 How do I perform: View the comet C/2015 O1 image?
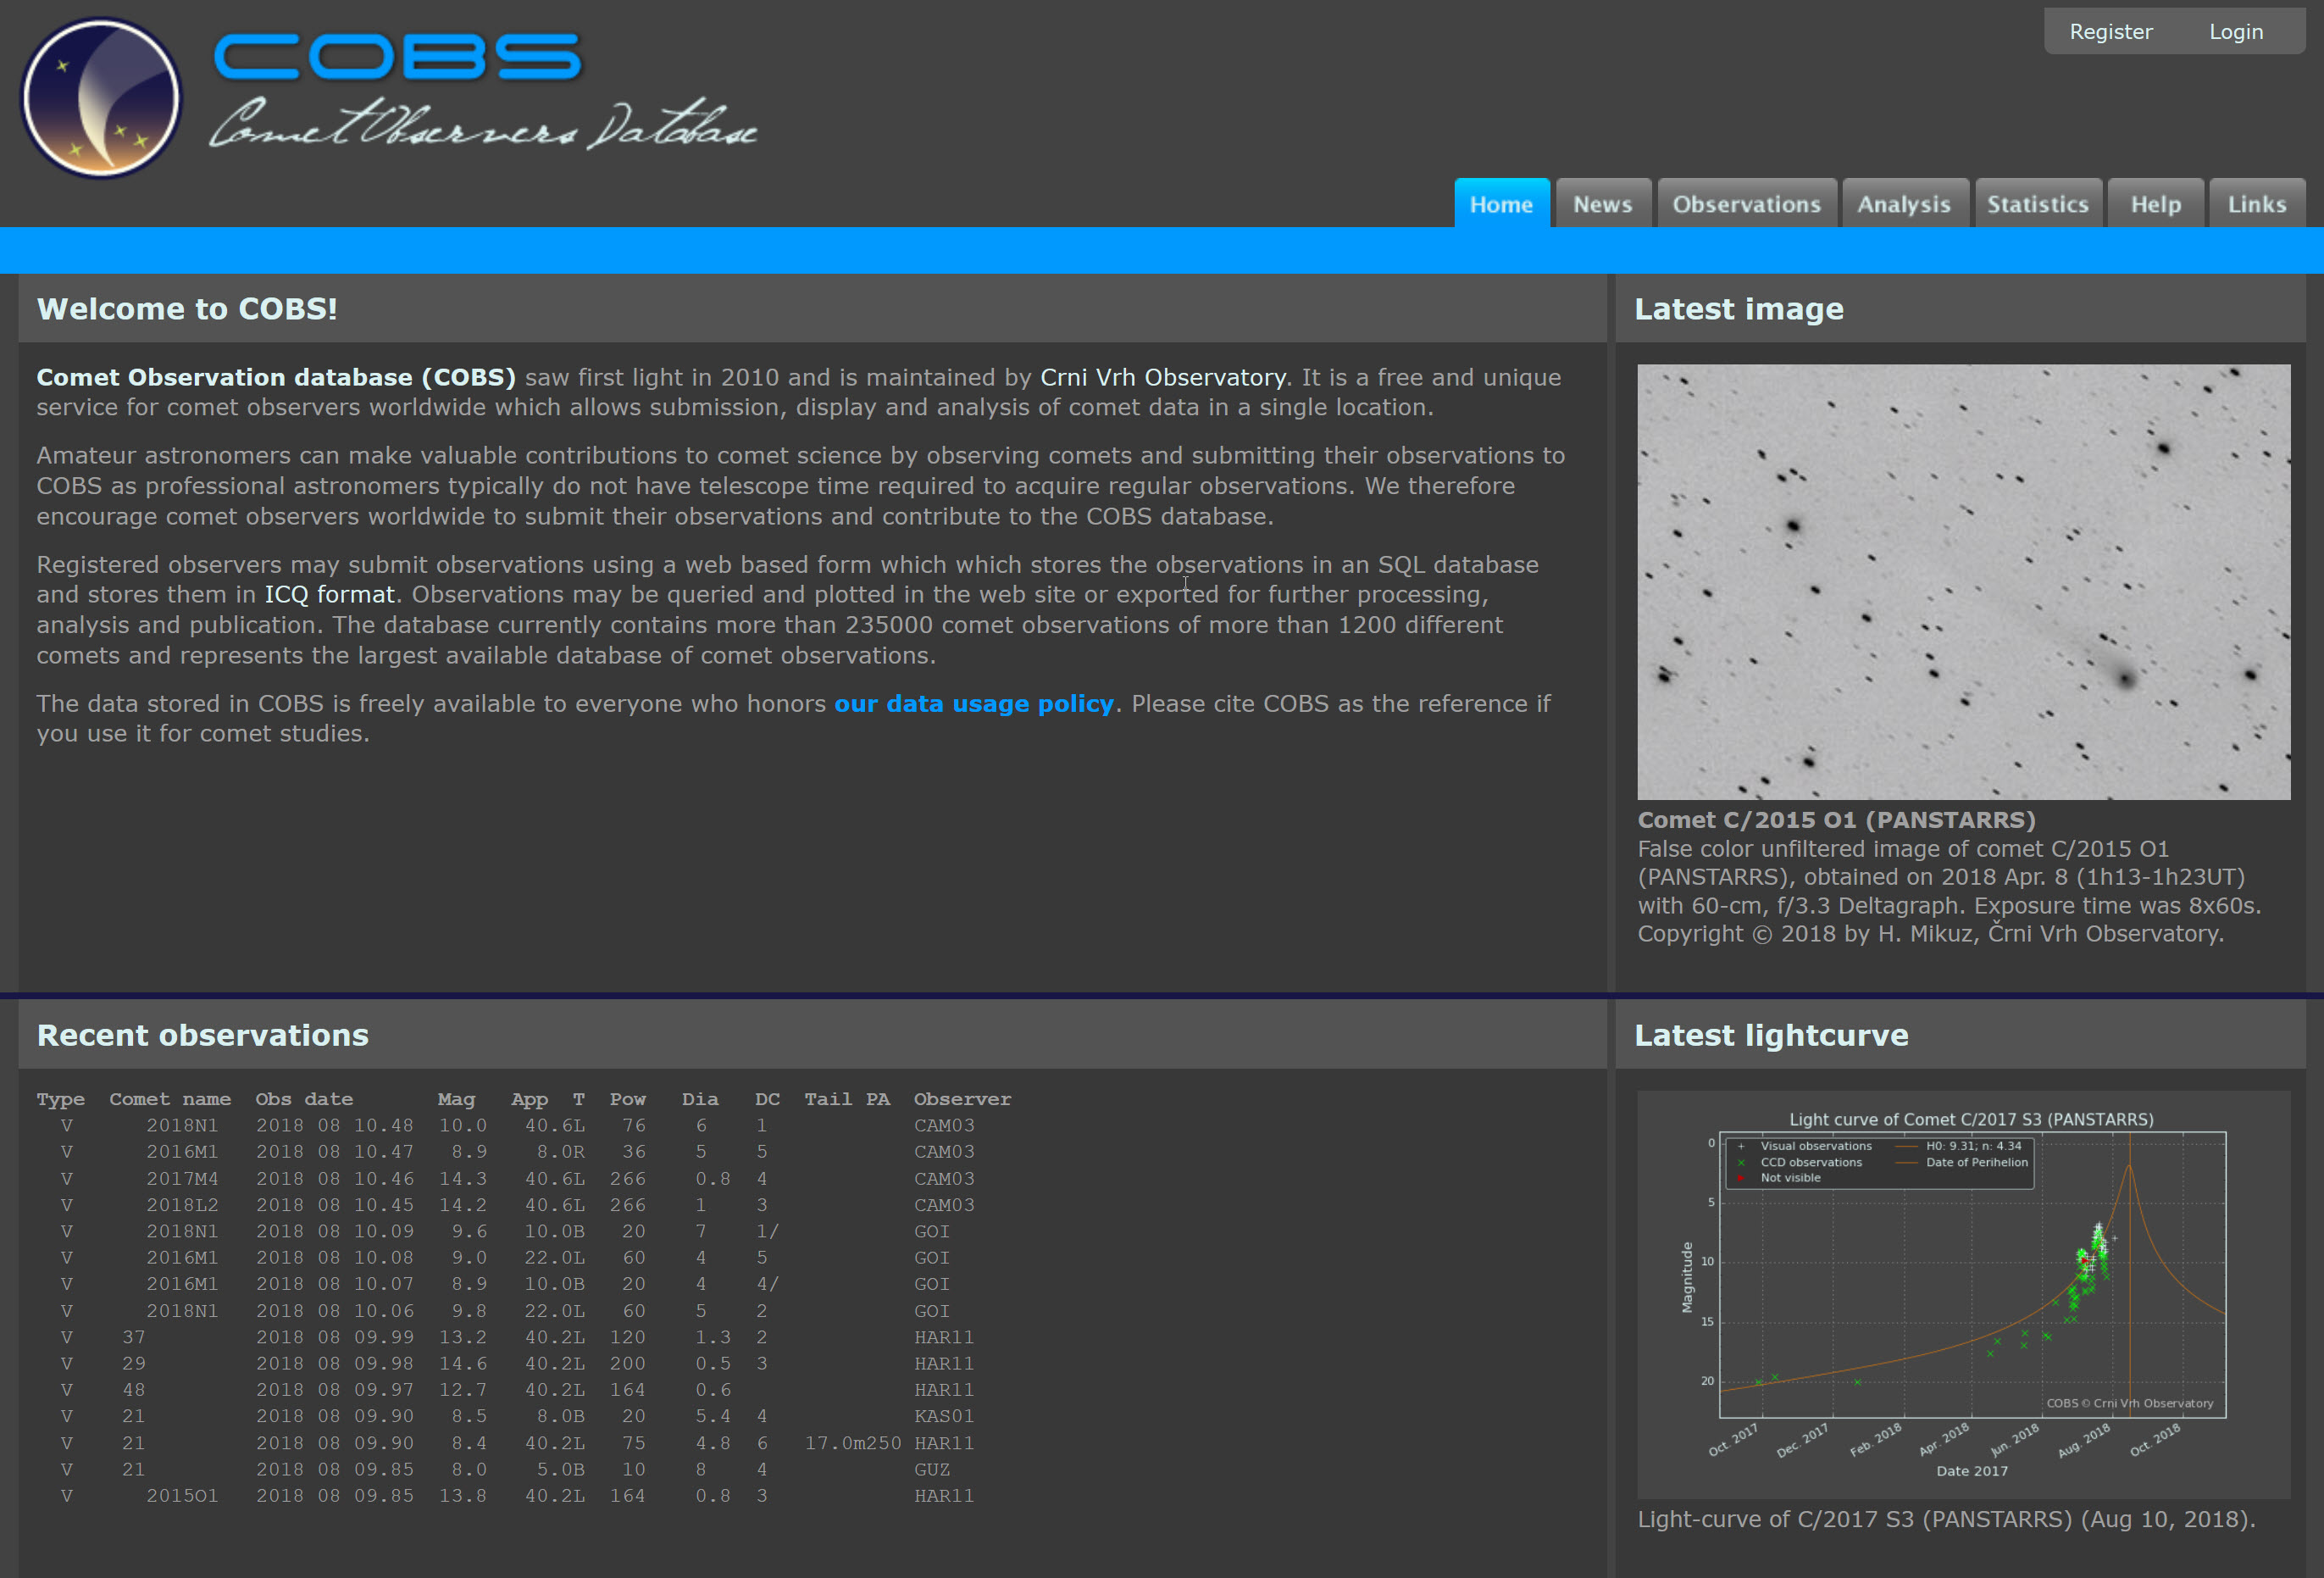coord(1963,582)
